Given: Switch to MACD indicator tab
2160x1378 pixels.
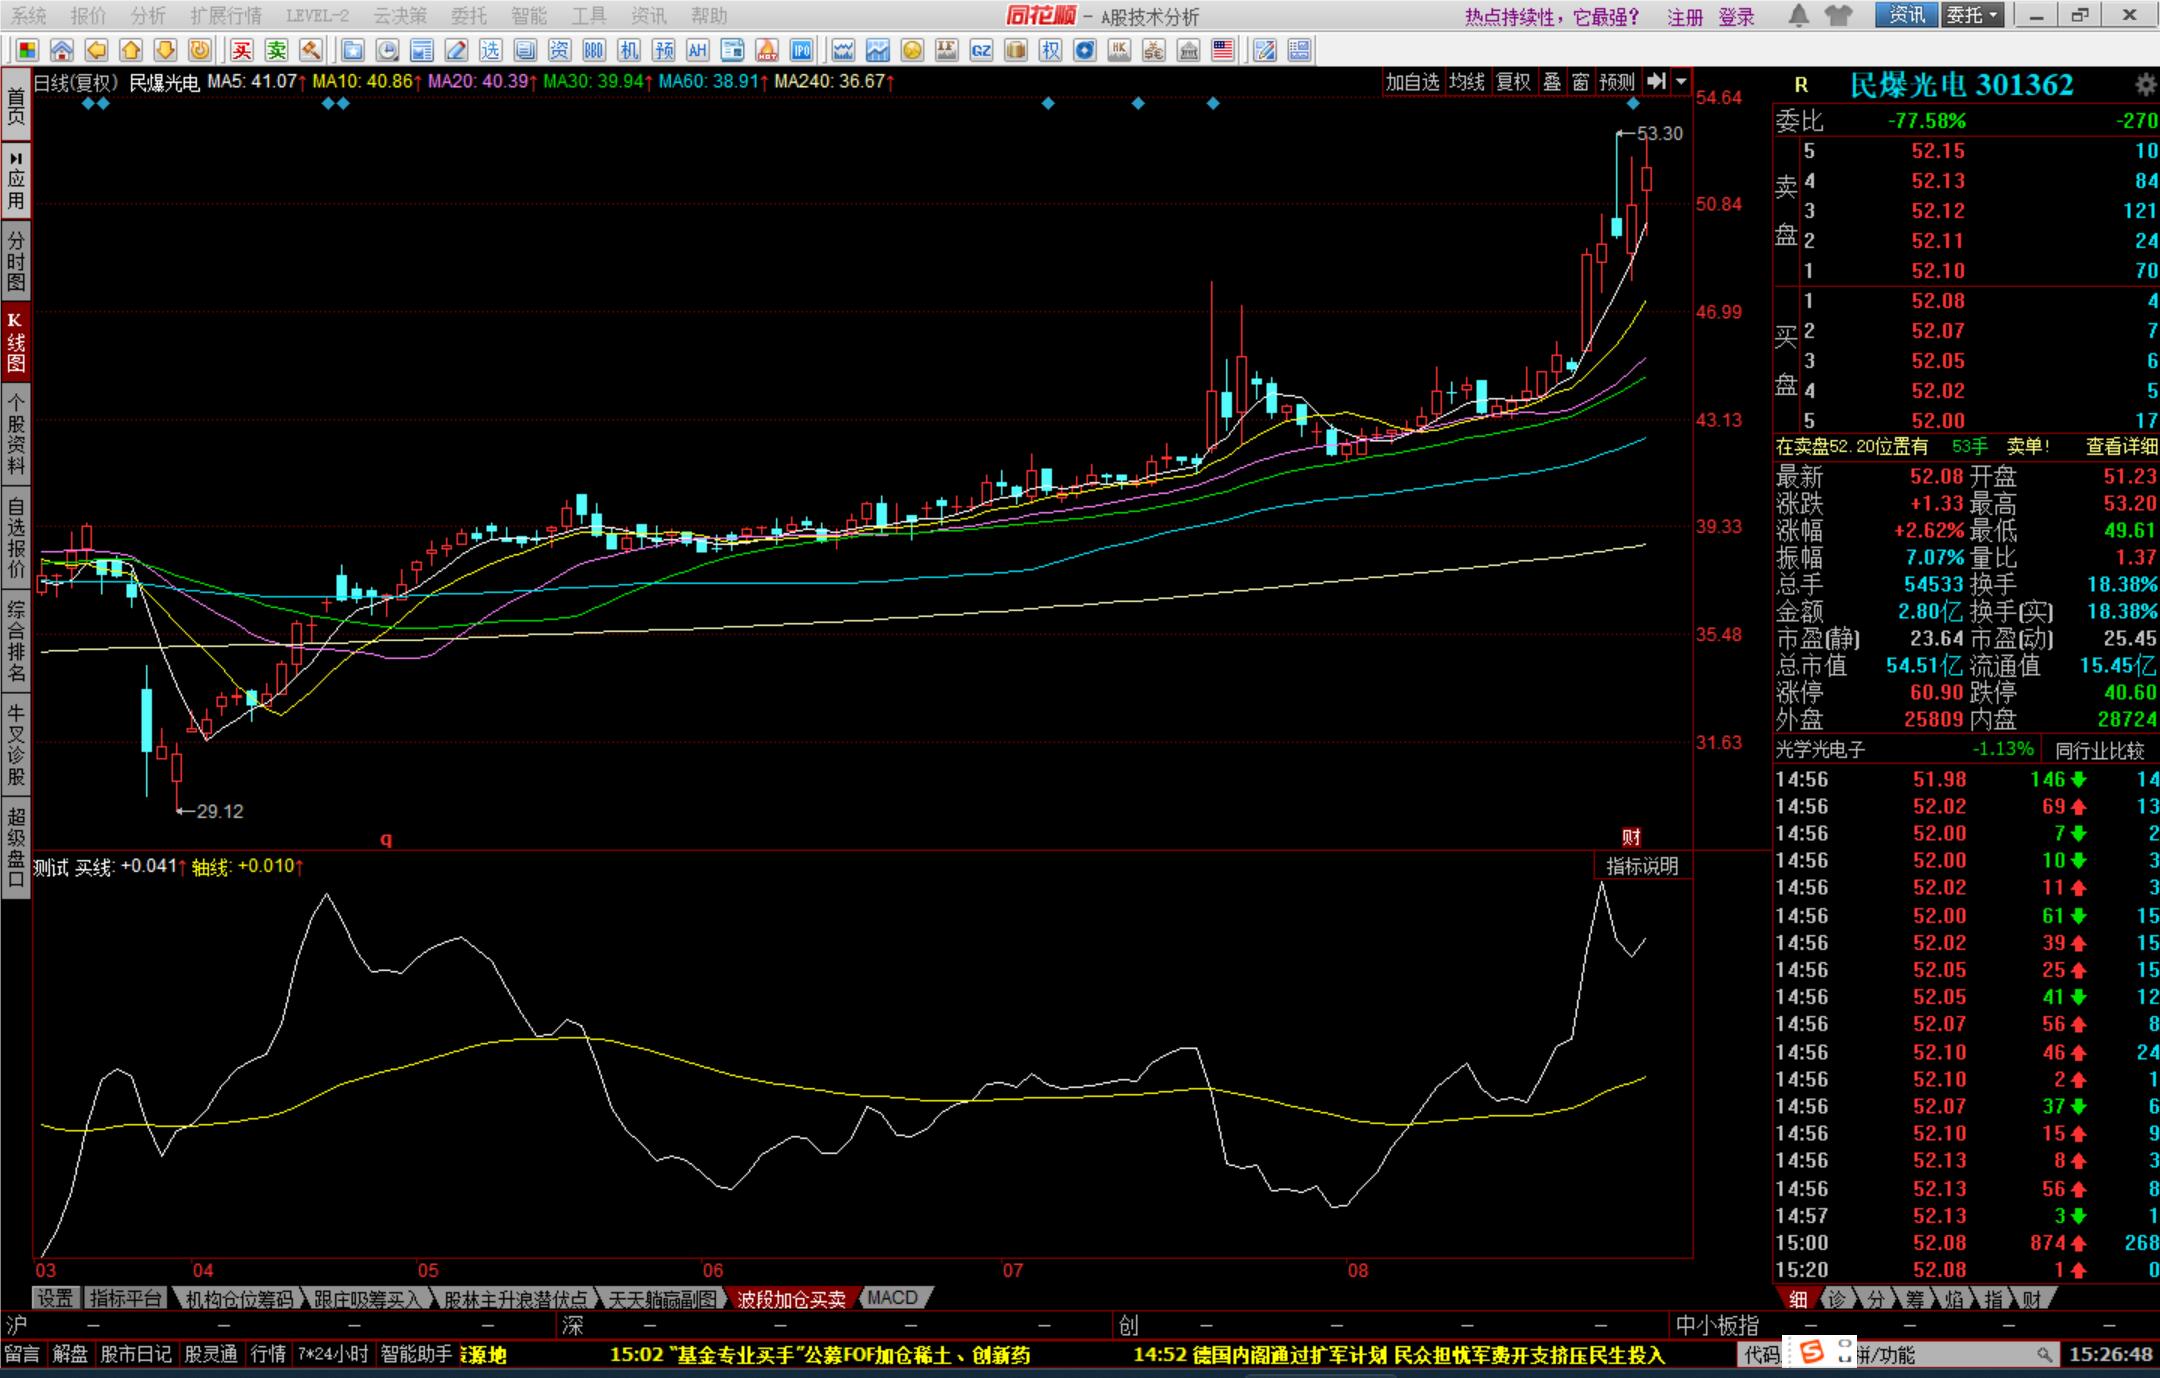Looking at the screenshot, I should 893,1298.
